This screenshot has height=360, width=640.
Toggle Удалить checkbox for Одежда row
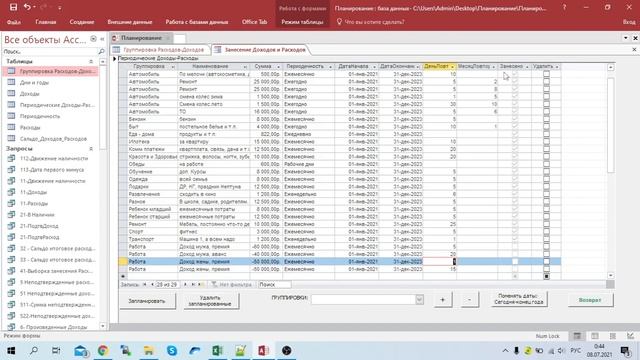pyautogui.click(x=547, y=179)
